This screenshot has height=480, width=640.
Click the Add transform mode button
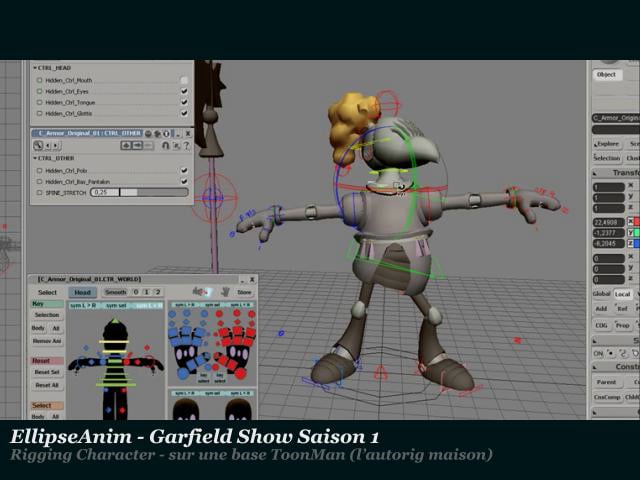coord(601,309)
